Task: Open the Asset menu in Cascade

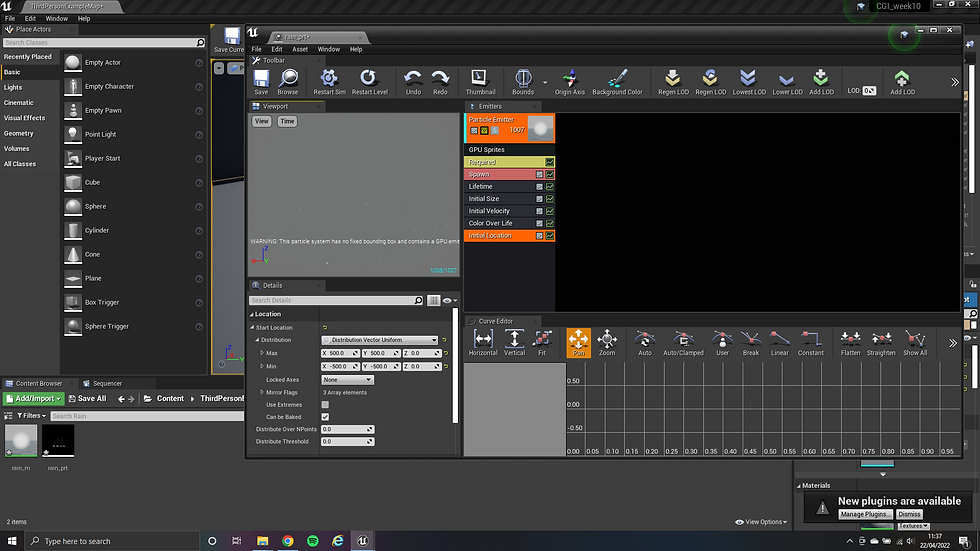Action: point(300,49)
